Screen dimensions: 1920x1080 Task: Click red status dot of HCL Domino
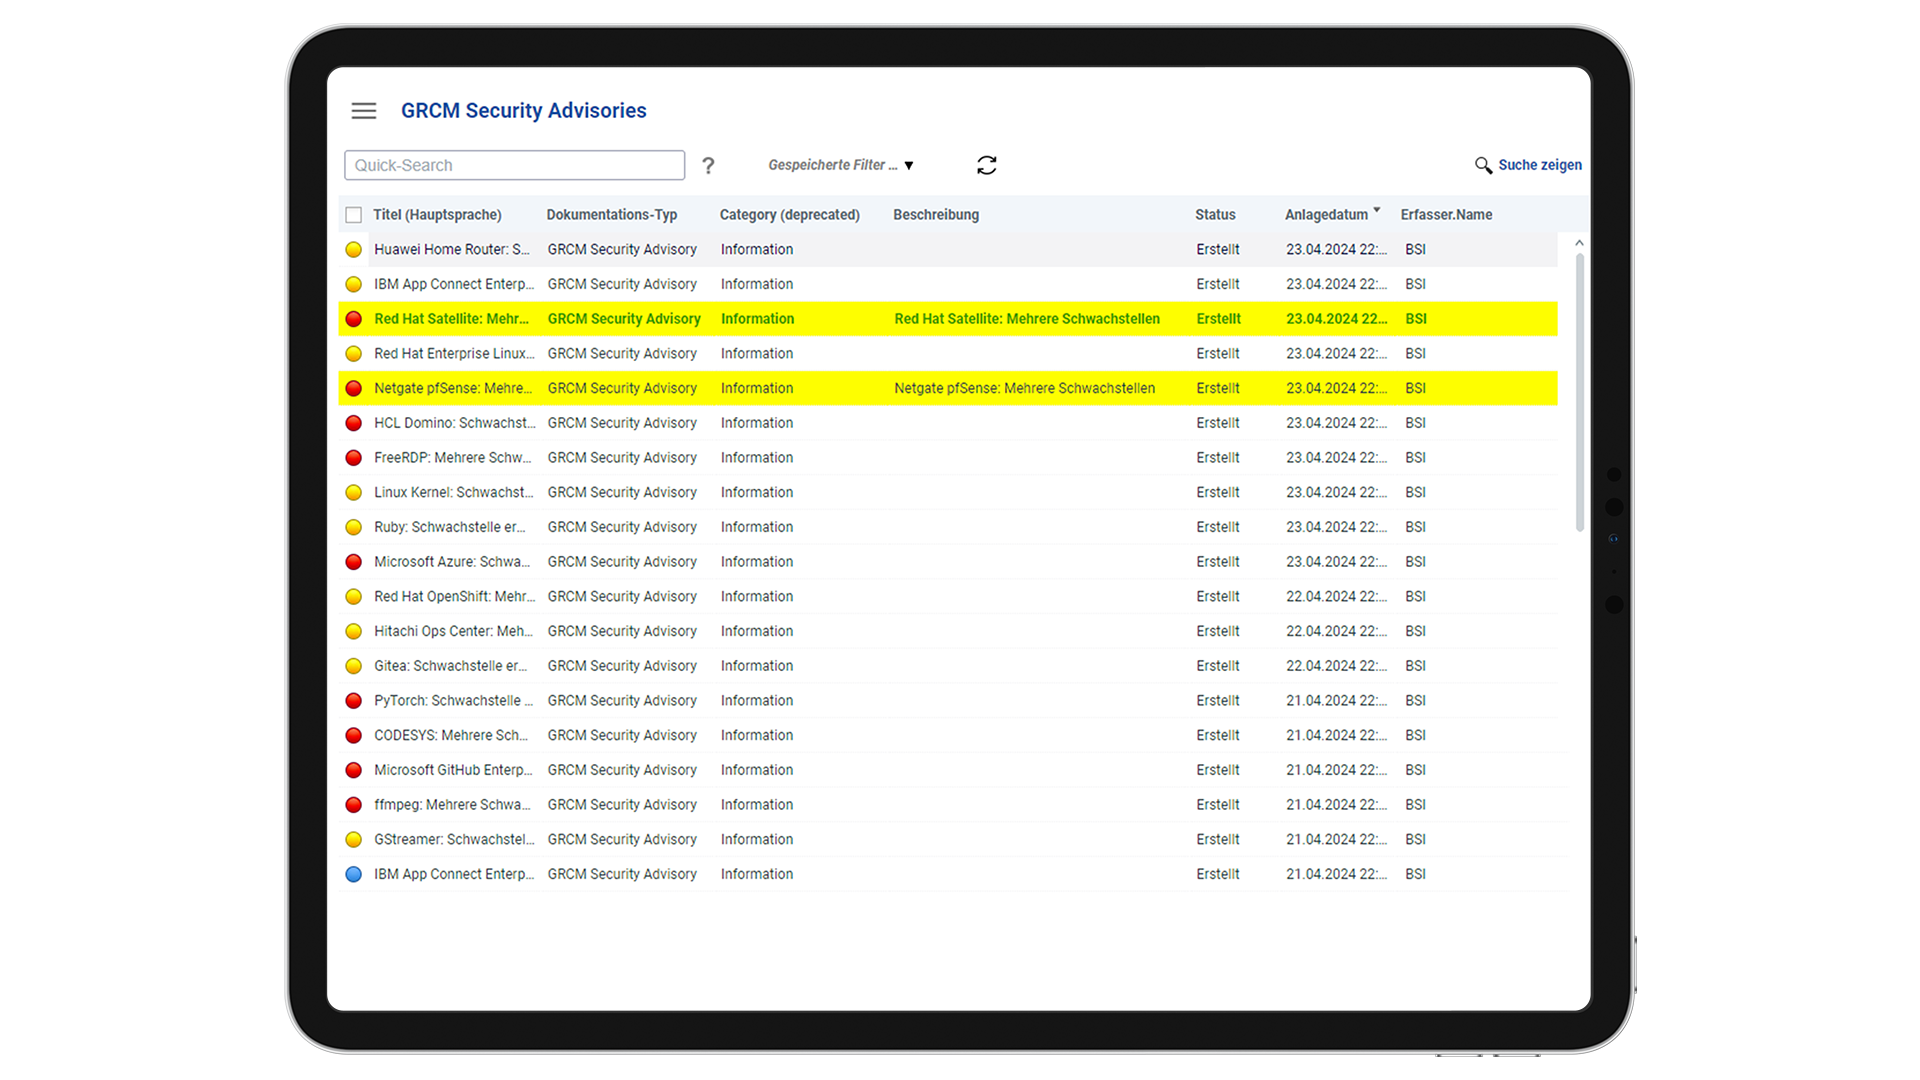[353, 423]
